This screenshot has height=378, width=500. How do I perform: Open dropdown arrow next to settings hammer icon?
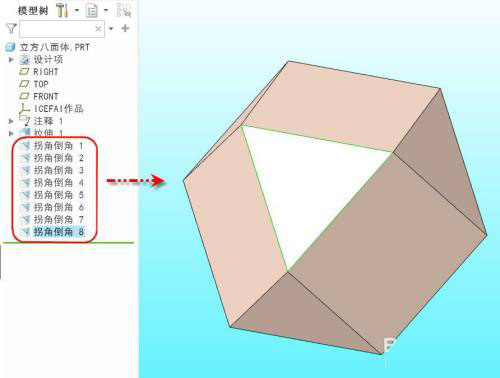[x=77, y=10]
